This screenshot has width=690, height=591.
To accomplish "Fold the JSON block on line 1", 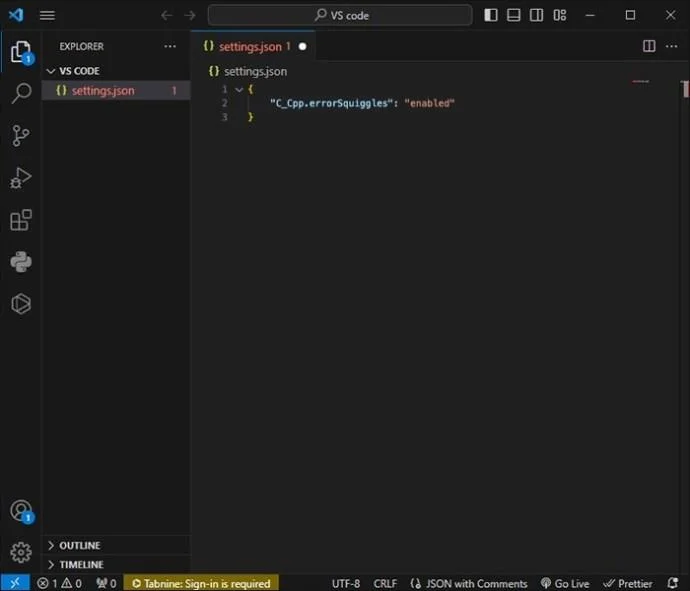I will coord(239,89).
